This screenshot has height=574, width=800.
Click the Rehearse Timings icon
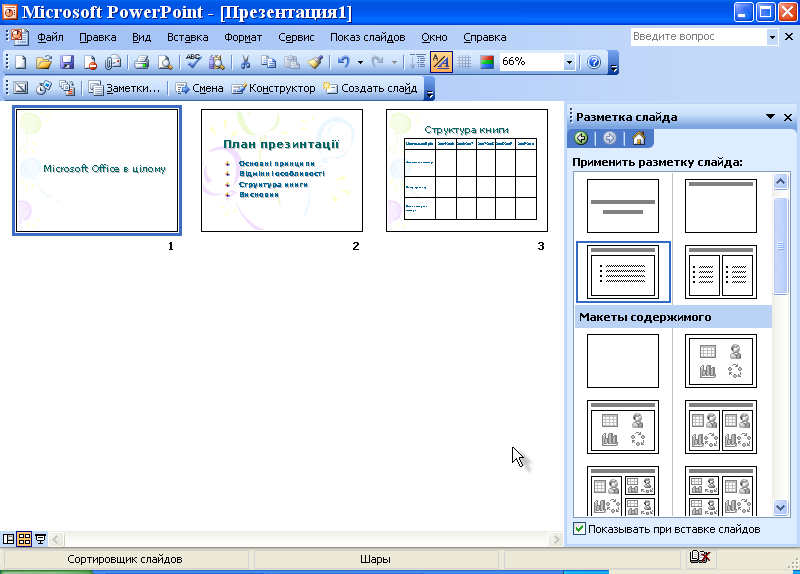44,88
